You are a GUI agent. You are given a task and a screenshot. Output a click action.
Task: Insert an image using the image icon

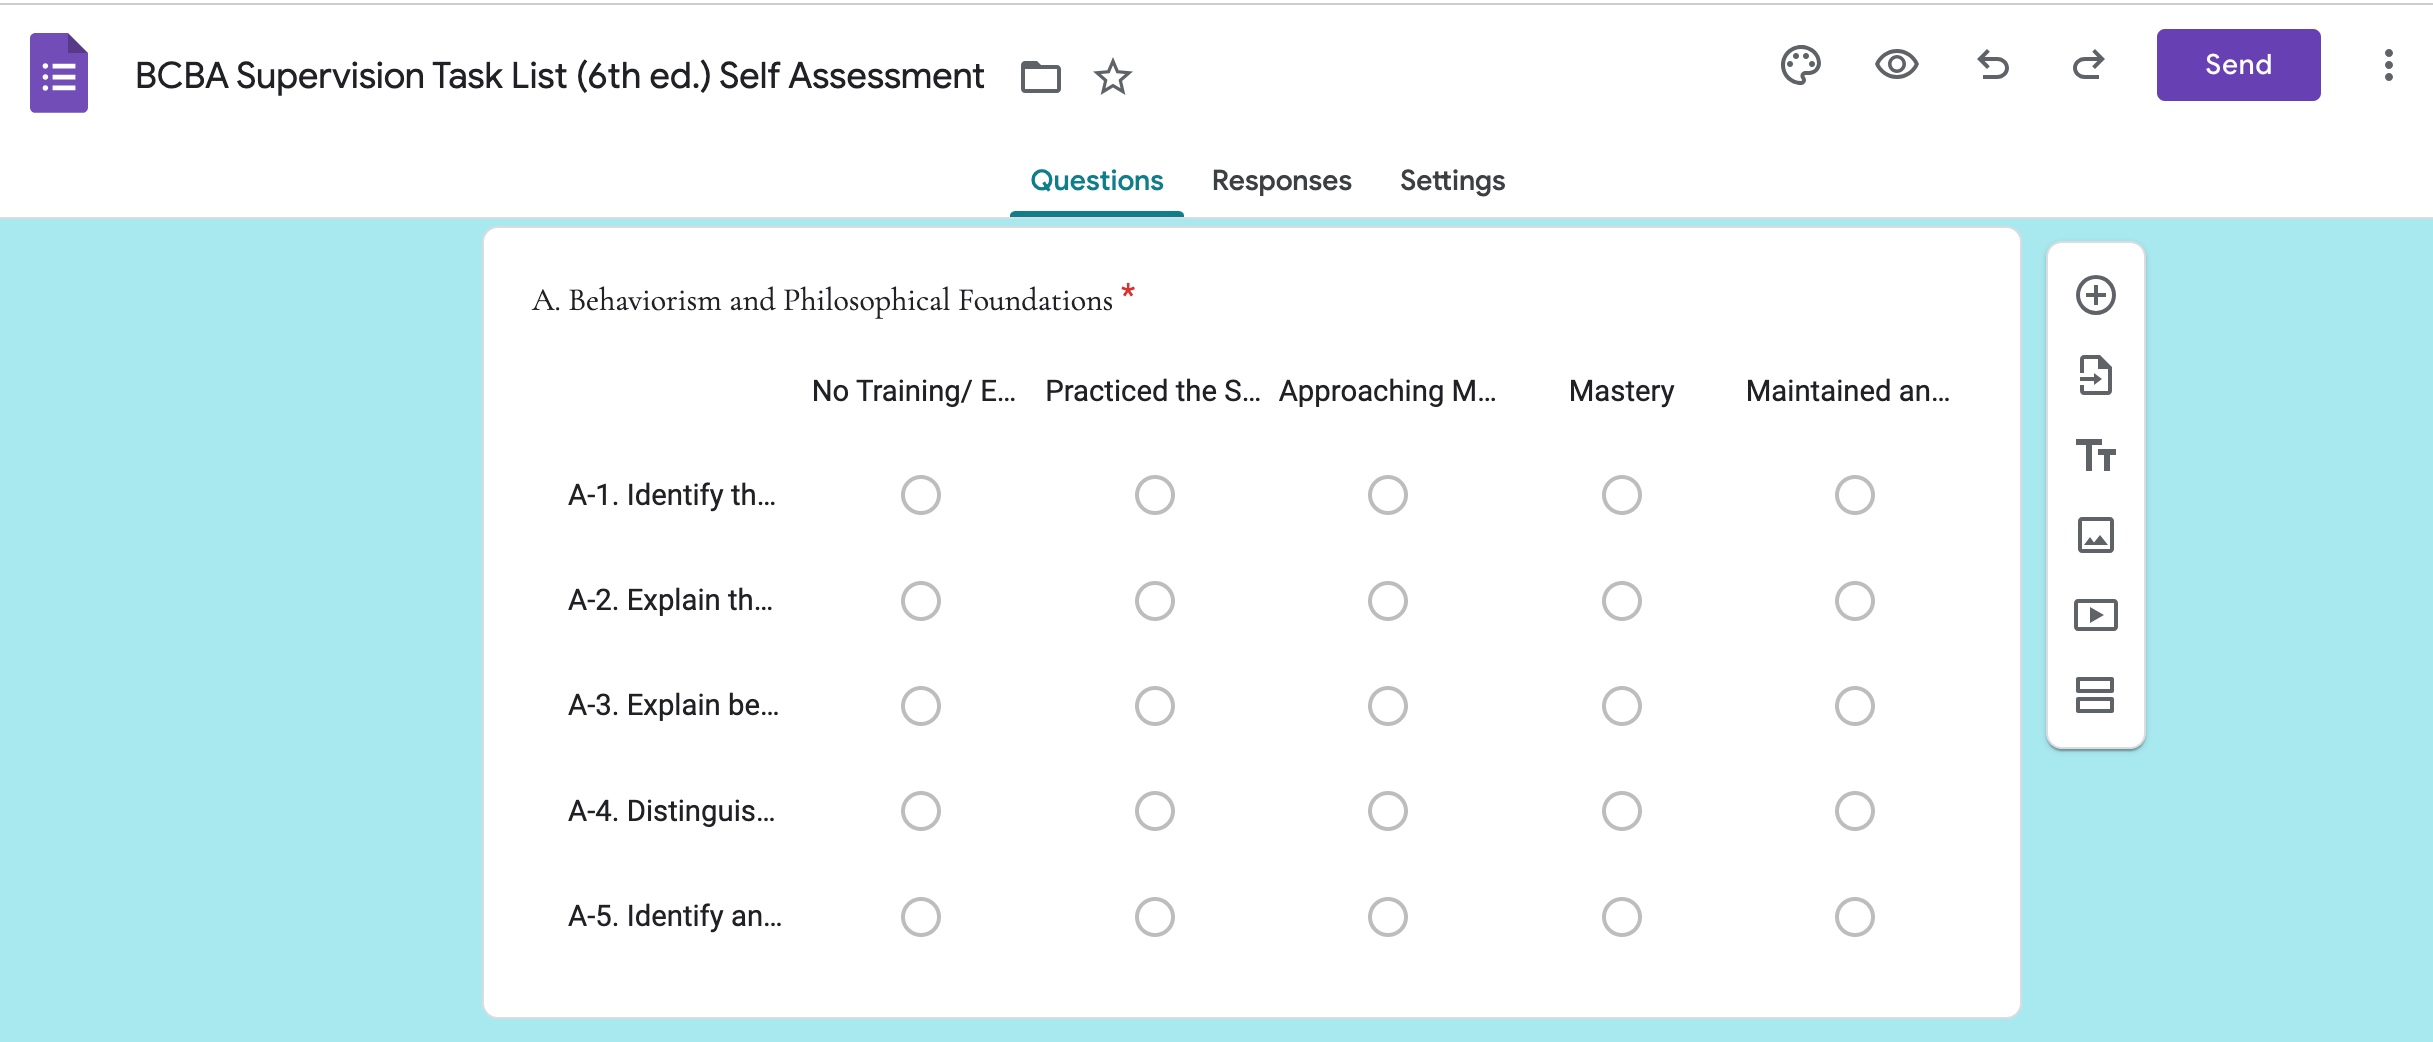click(x=2097, y=535)
